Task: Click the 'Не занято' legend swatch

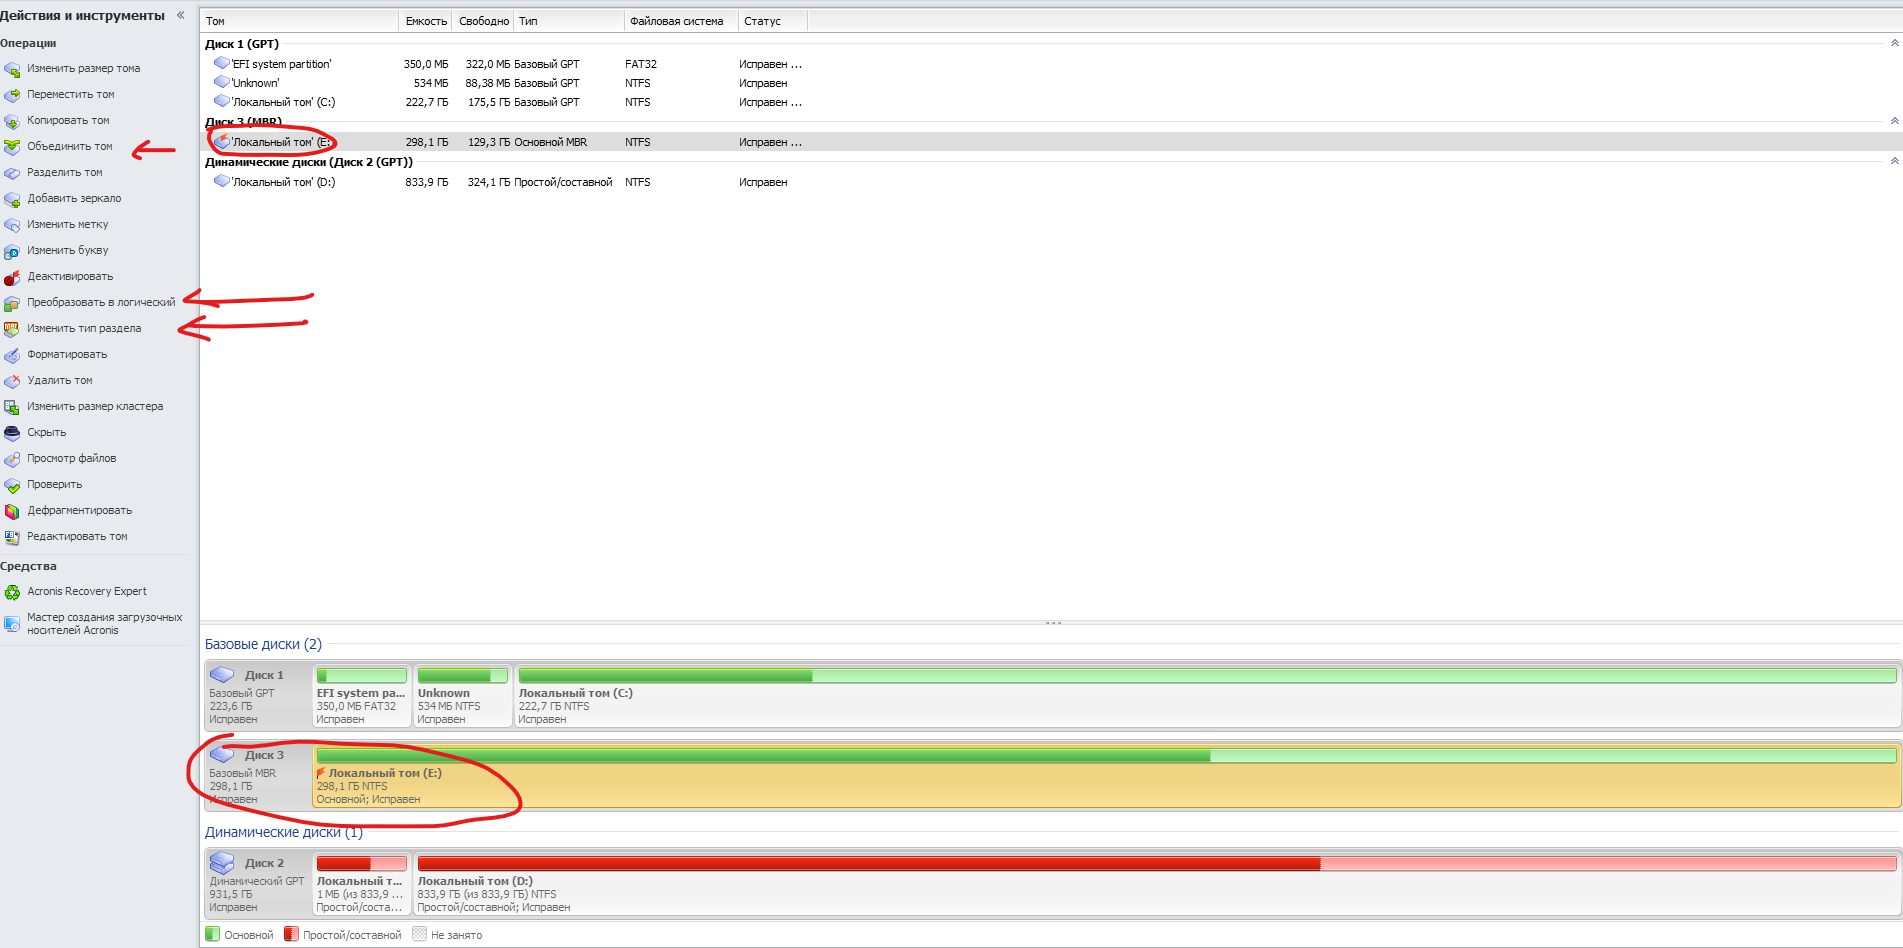Action: tap(419, 935)
